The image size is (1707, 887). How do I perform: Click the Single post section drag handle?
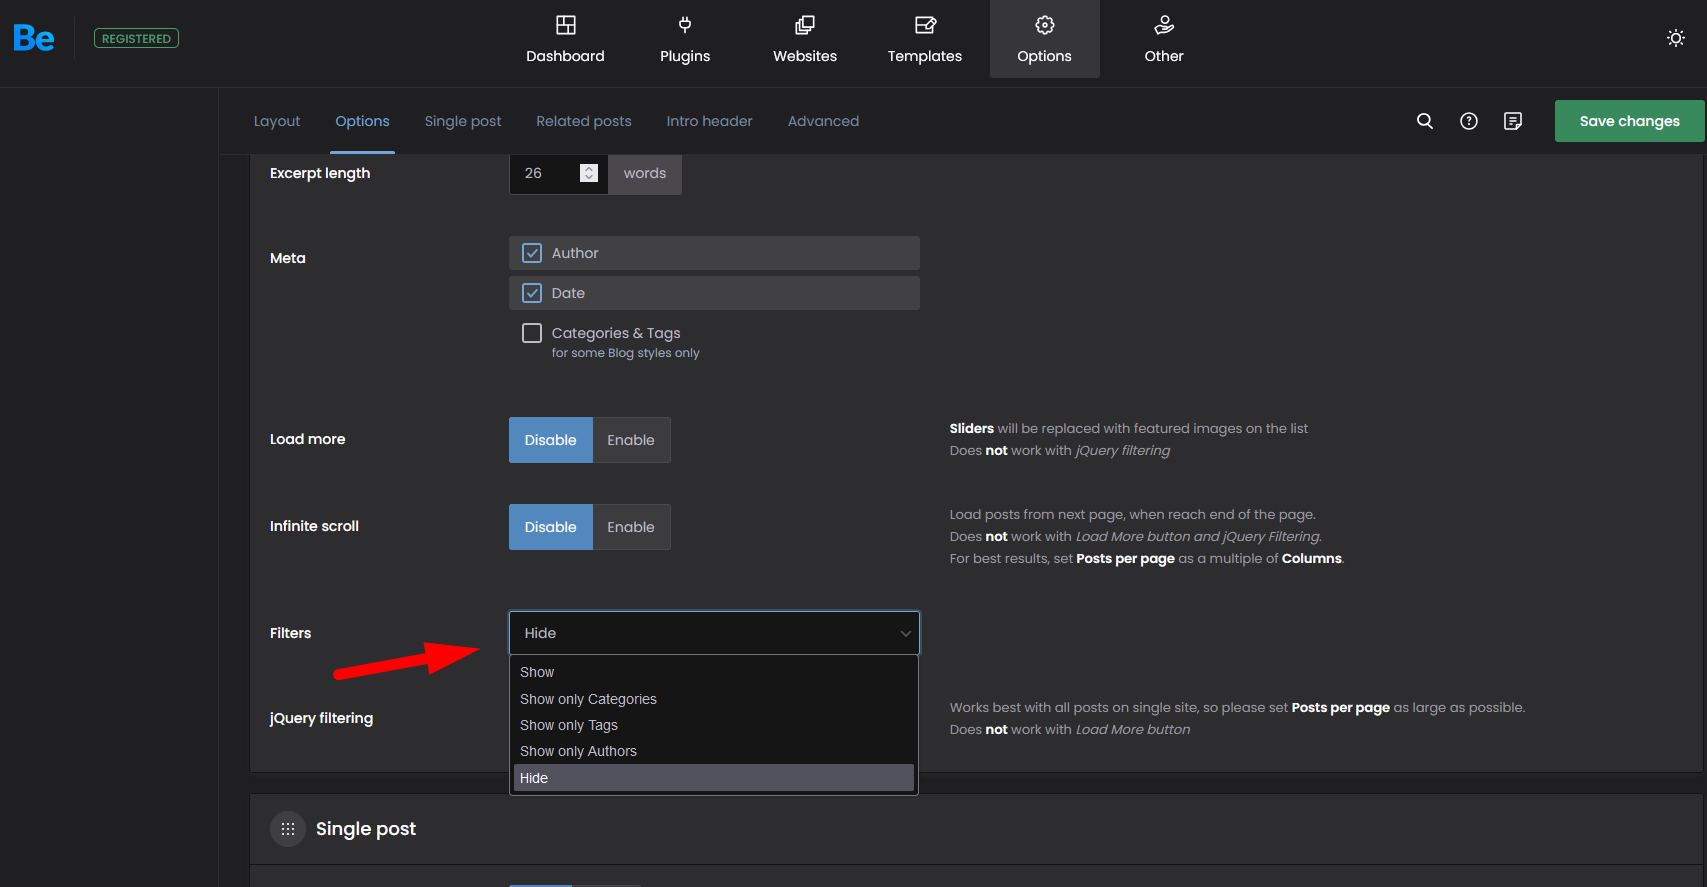coord(288,829)
